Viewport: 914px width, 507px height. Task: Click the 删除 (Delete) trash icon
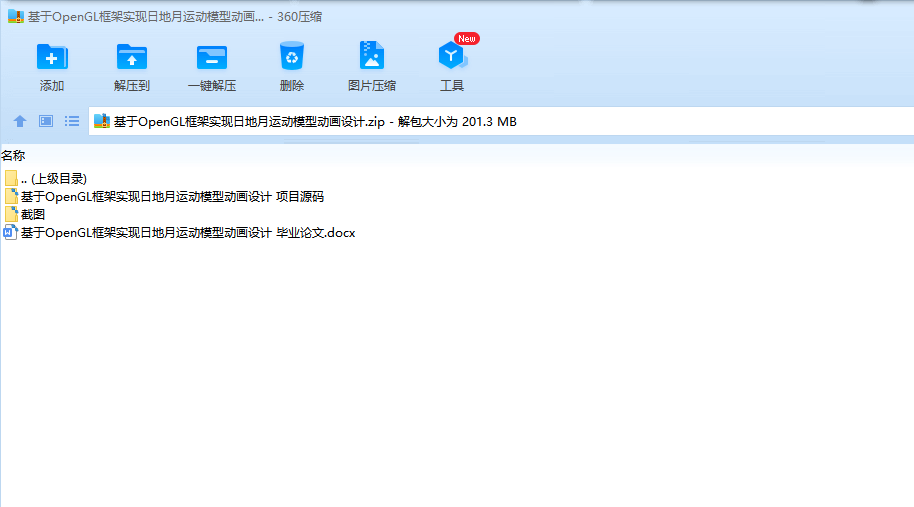[291, 57]
